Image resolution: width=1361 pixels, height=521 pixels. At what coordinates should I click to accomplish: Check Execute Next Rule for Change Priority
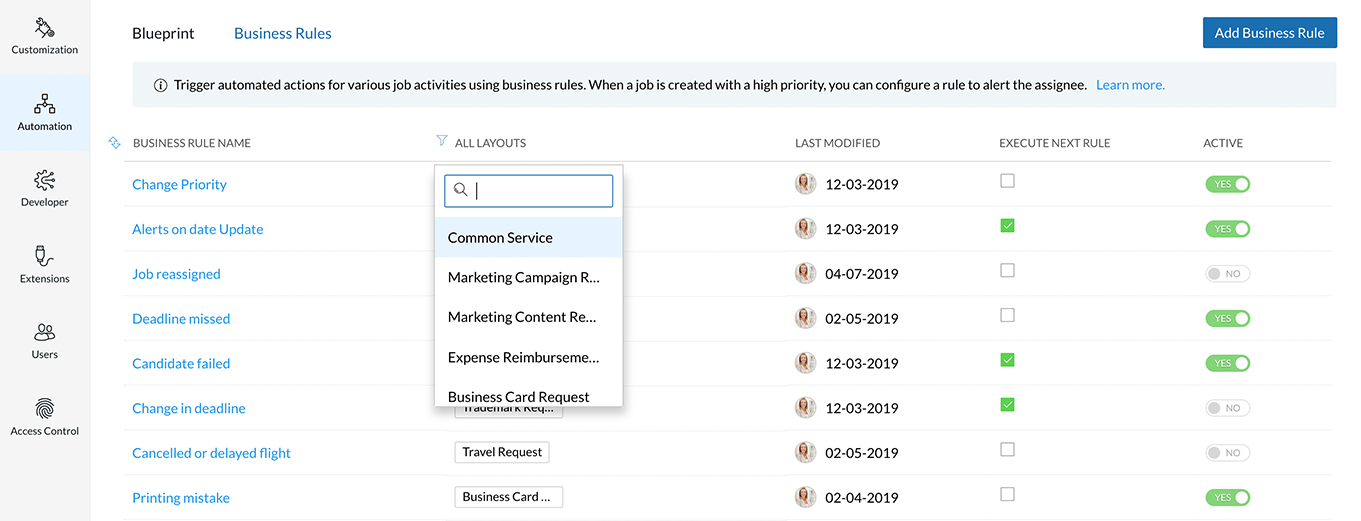coord(1007,181)
